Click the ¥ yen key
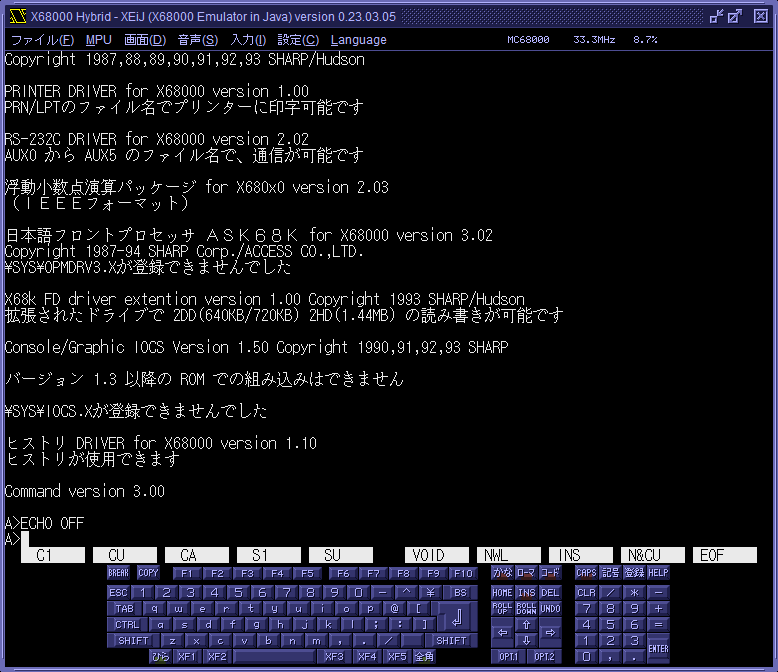 click(x=430, y=593)
